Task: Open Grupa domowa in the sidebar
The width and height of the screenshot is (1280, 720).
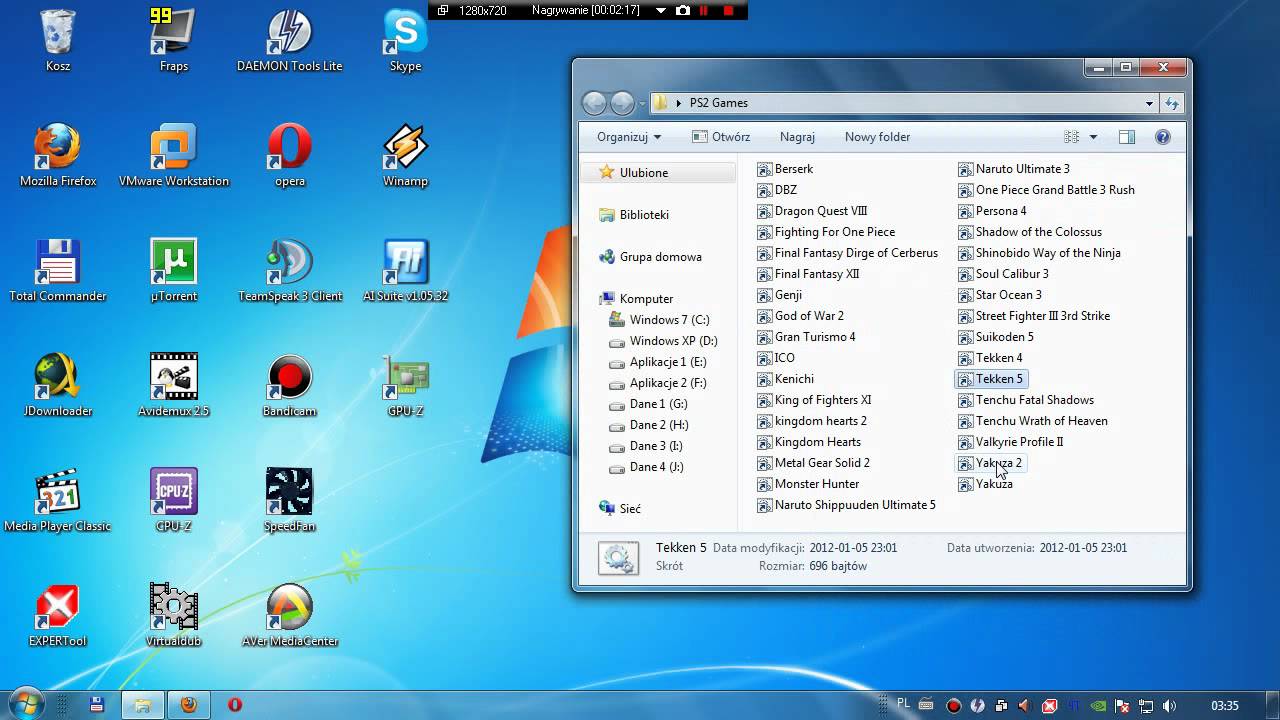Action: 650,257
